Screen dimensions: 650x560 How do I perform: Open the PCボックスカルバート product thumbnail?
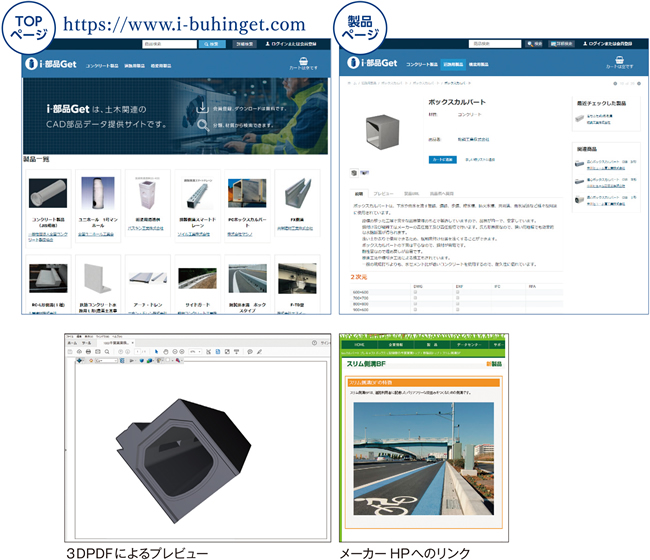click(x=247, y=193)
